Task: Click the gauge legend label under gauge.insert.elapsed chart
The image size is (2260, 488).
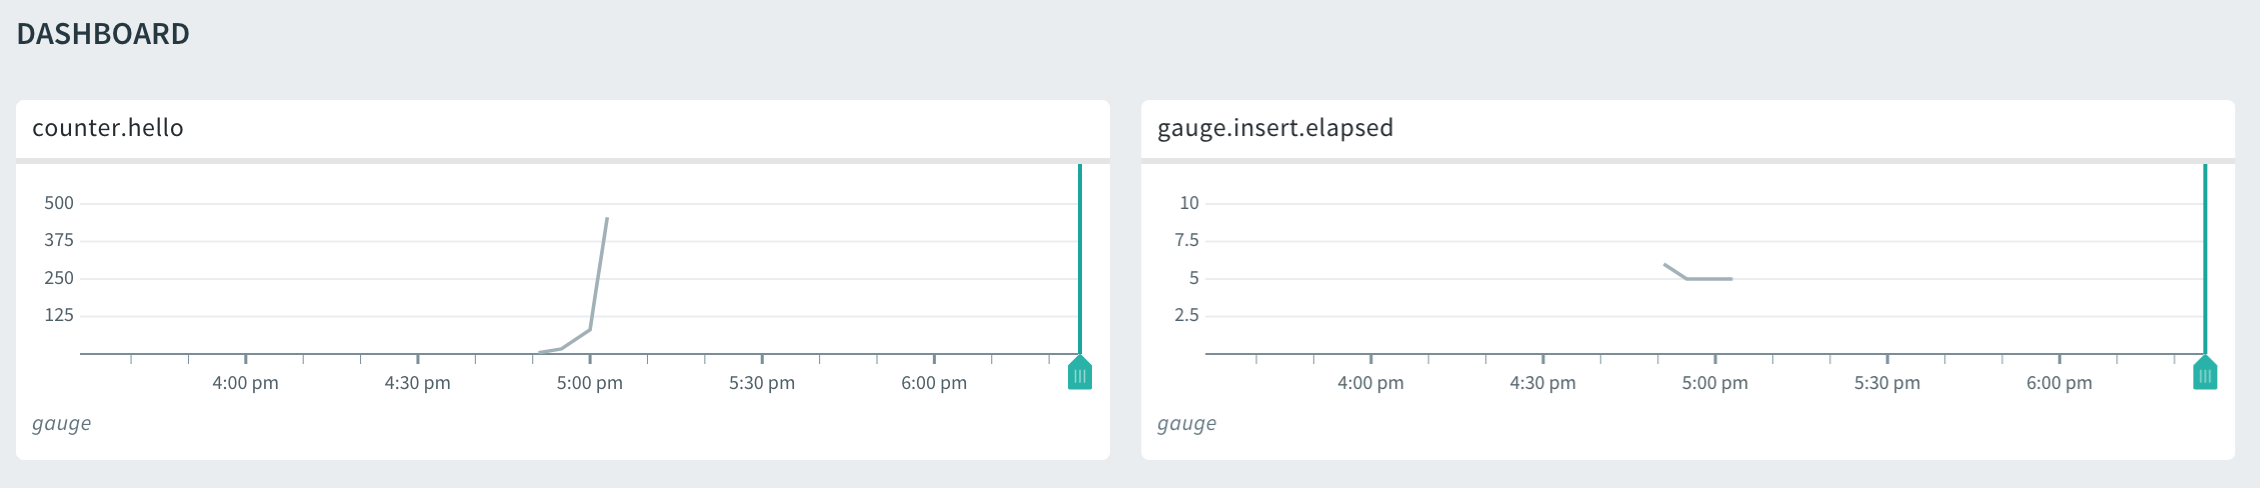Action: (x=1186, y=423)
